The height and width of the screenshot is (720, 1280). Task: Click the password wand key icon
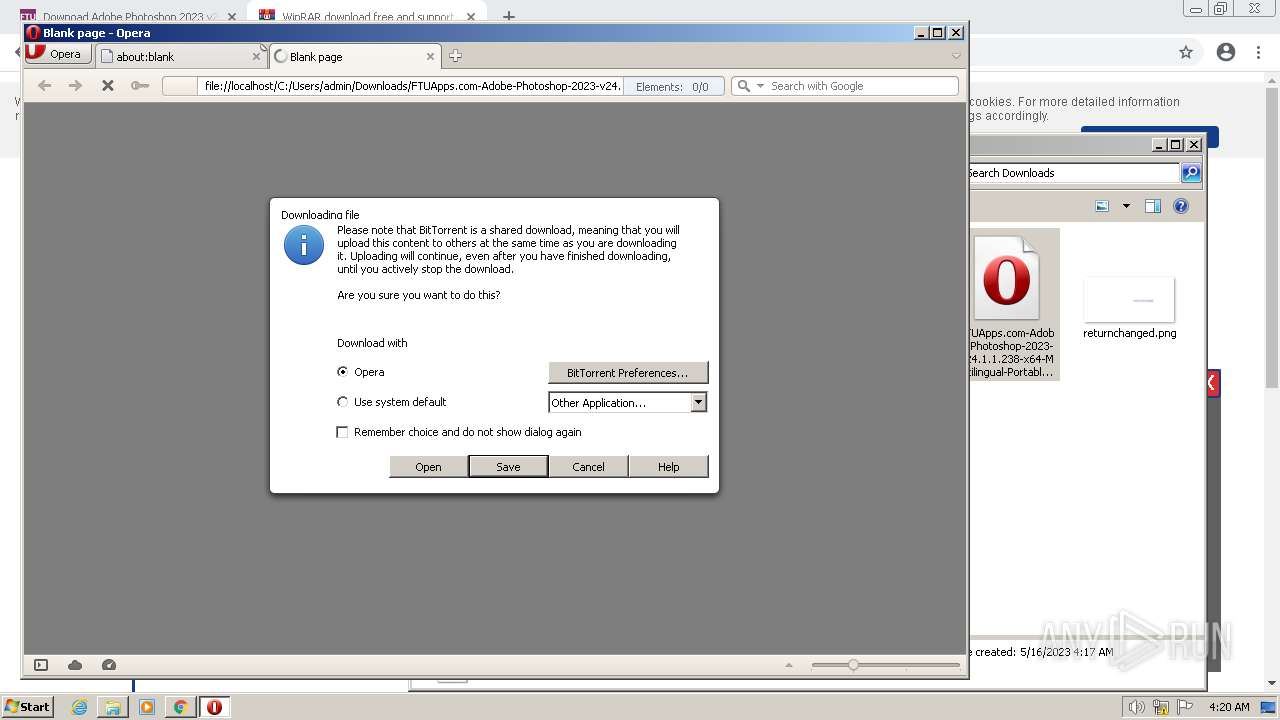click(140, 86)
